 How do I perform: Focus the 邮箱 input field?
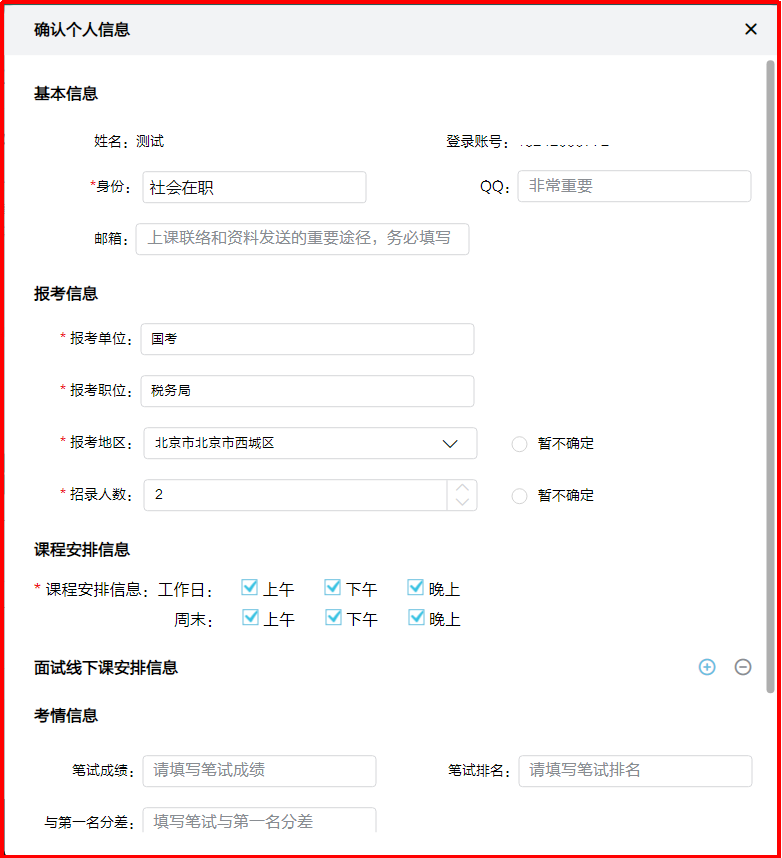302,239
